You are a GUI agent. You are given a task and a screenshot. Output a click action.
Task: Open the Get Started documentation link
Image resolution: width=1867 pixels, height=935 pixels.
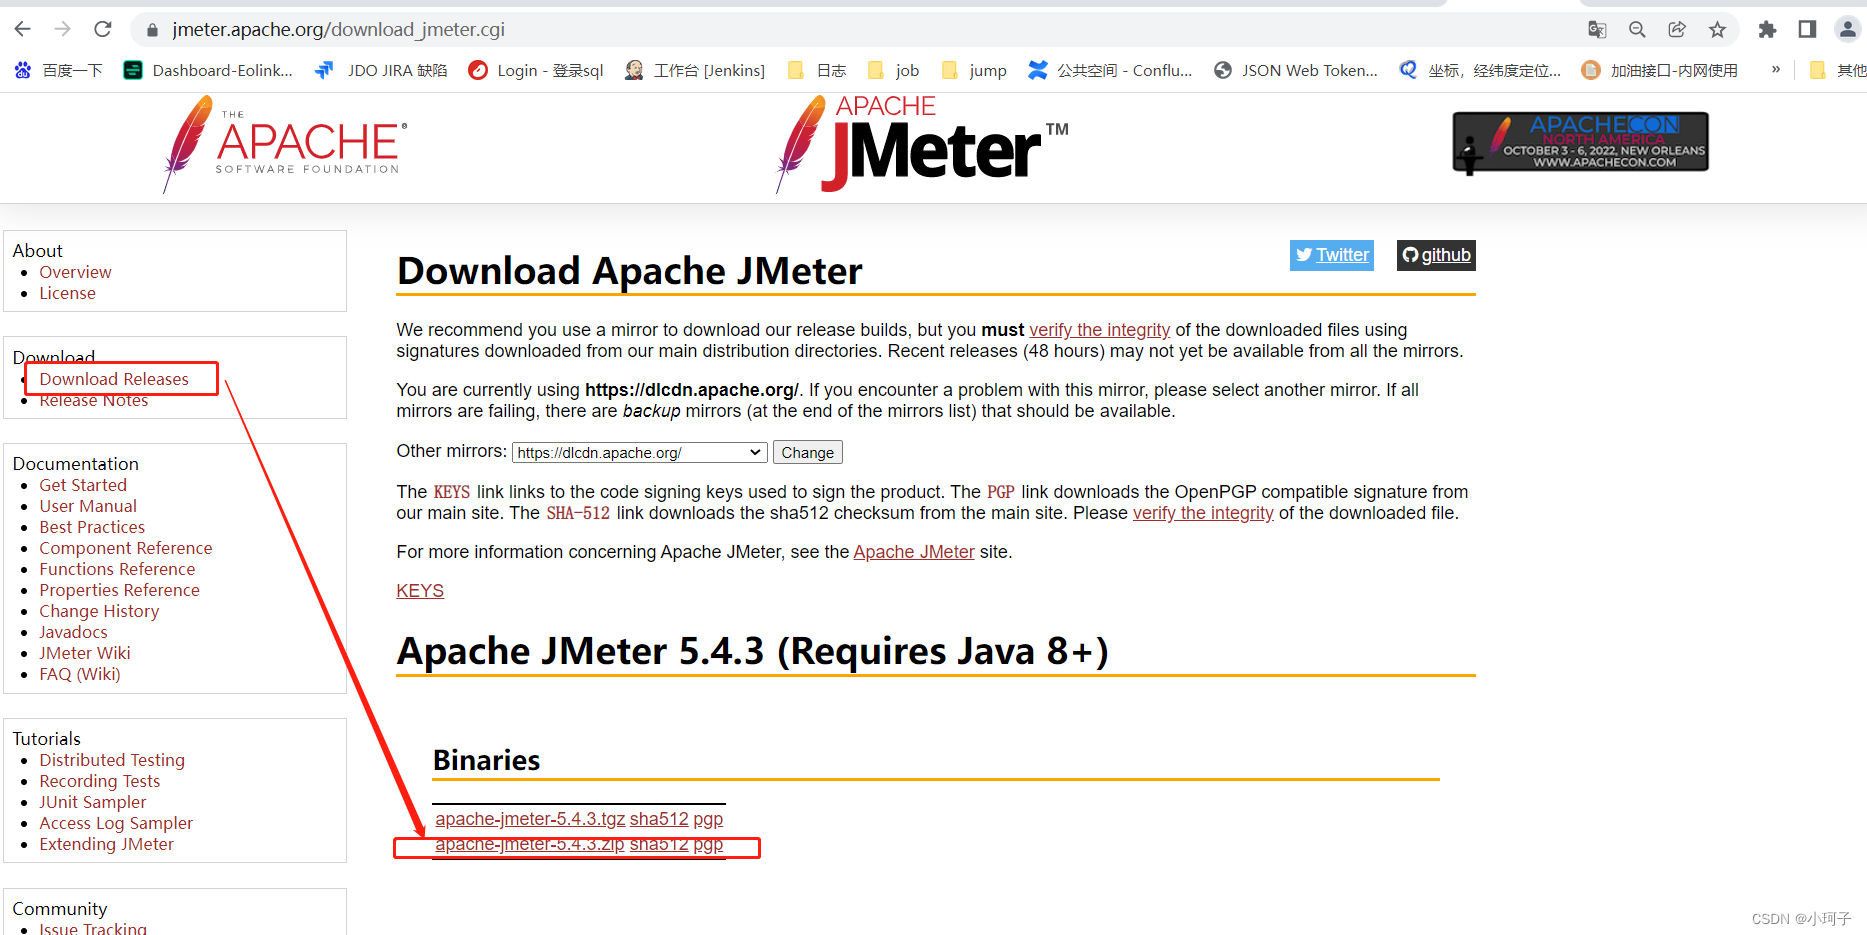pyautogui.click(x=83, y=485)
